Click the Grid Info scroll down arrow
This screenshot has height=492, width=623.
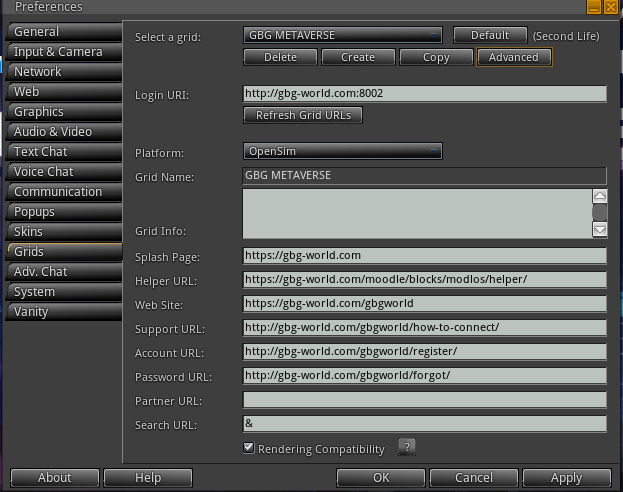pyautogui.click(x=599, y=230)
